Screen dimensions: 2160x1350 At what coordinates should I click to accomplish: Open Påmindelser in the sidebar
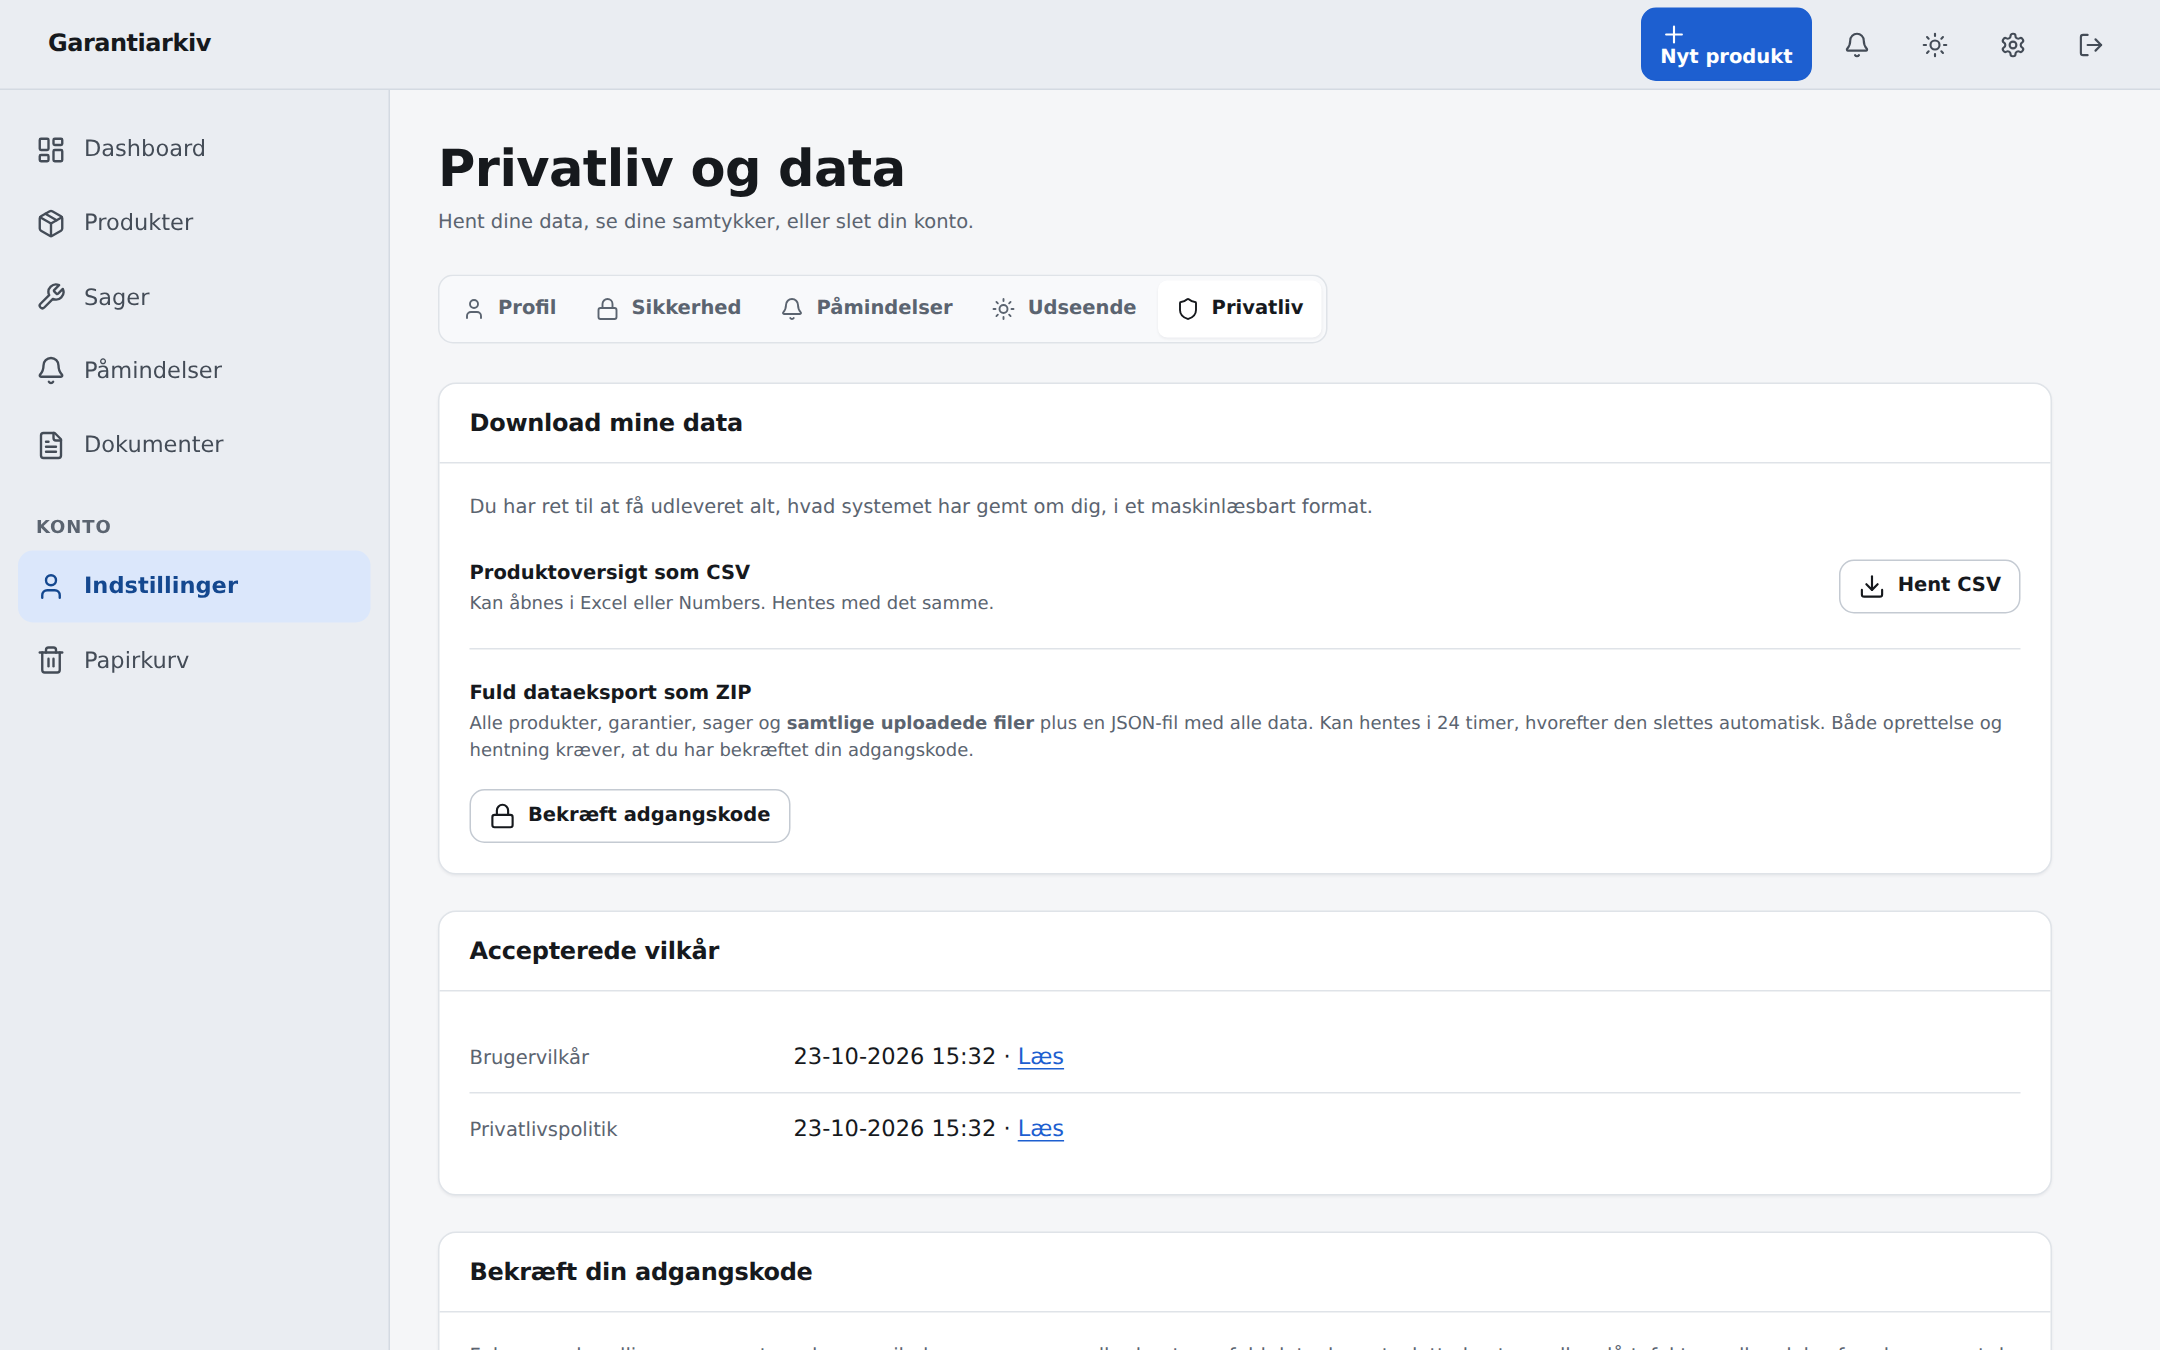coord(194,371)
